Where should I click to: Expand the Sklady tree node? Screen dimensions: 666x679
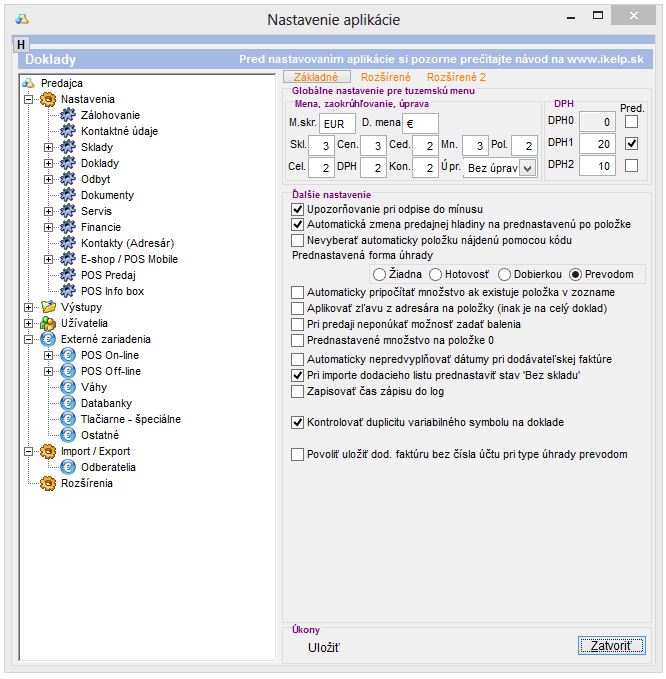pos(48,148)
